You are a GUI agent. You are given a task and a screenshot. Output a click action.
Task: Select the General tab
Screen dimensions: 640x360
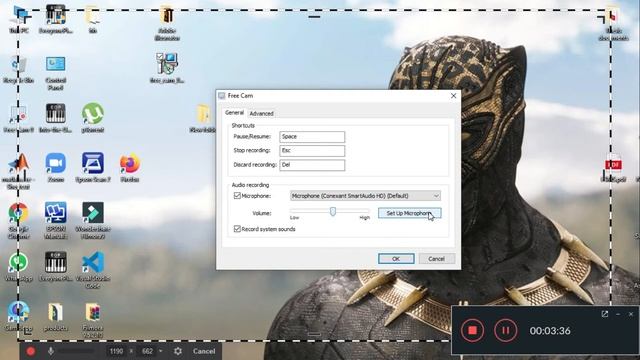pos(234,113)
